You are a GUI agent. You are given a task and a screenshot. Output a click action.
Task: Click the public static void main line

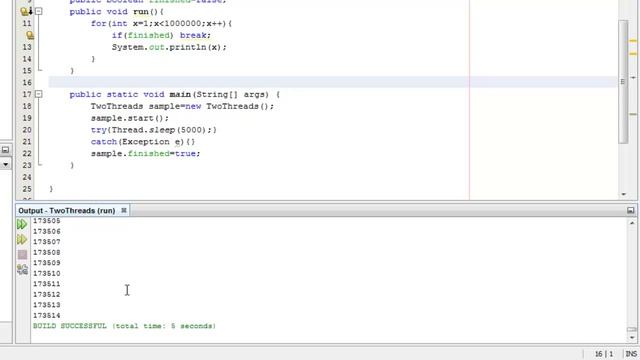[x=175, y=94]
